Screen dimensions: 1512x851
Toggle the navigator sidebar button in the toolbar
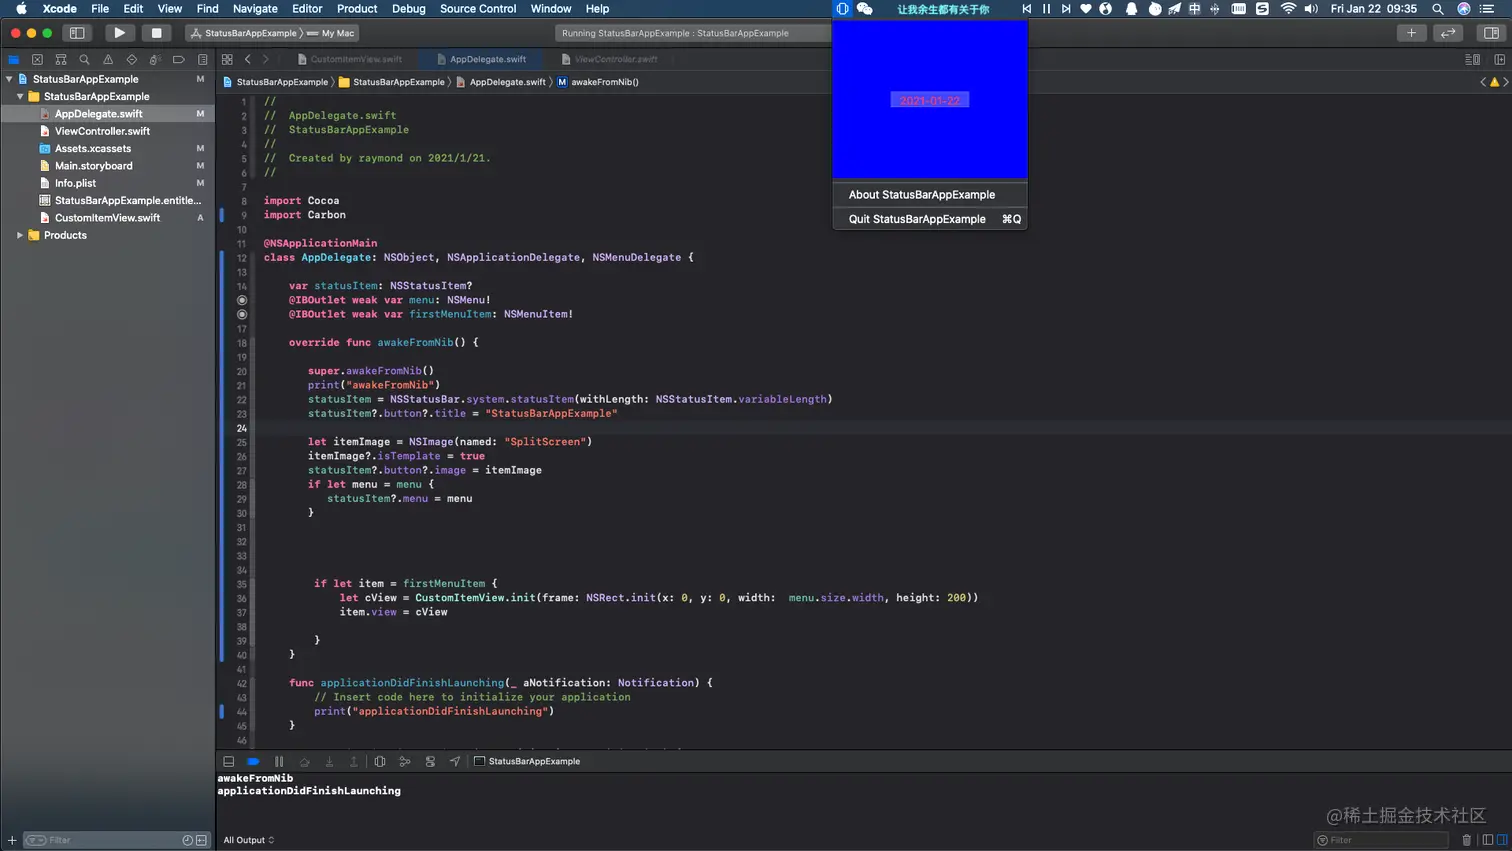click(77, 33)
